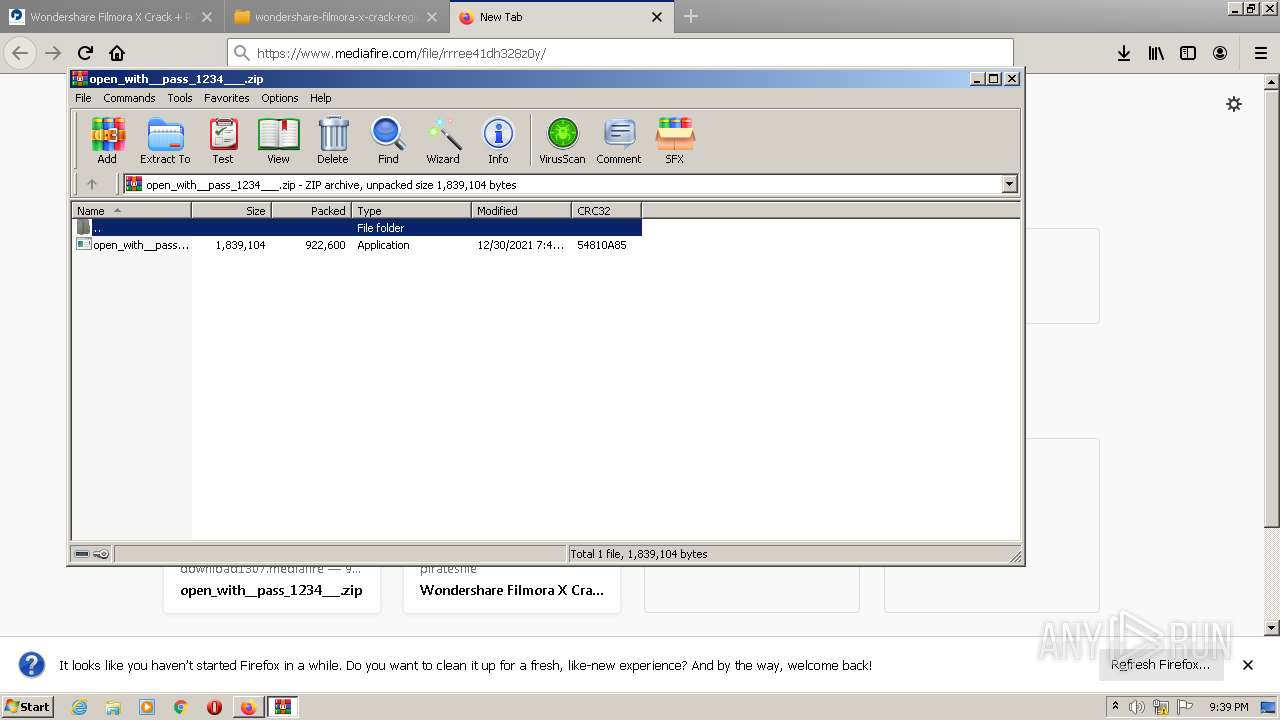Open a new Firefox tab
Screen dimensions: 1280x720
[691, 16]
